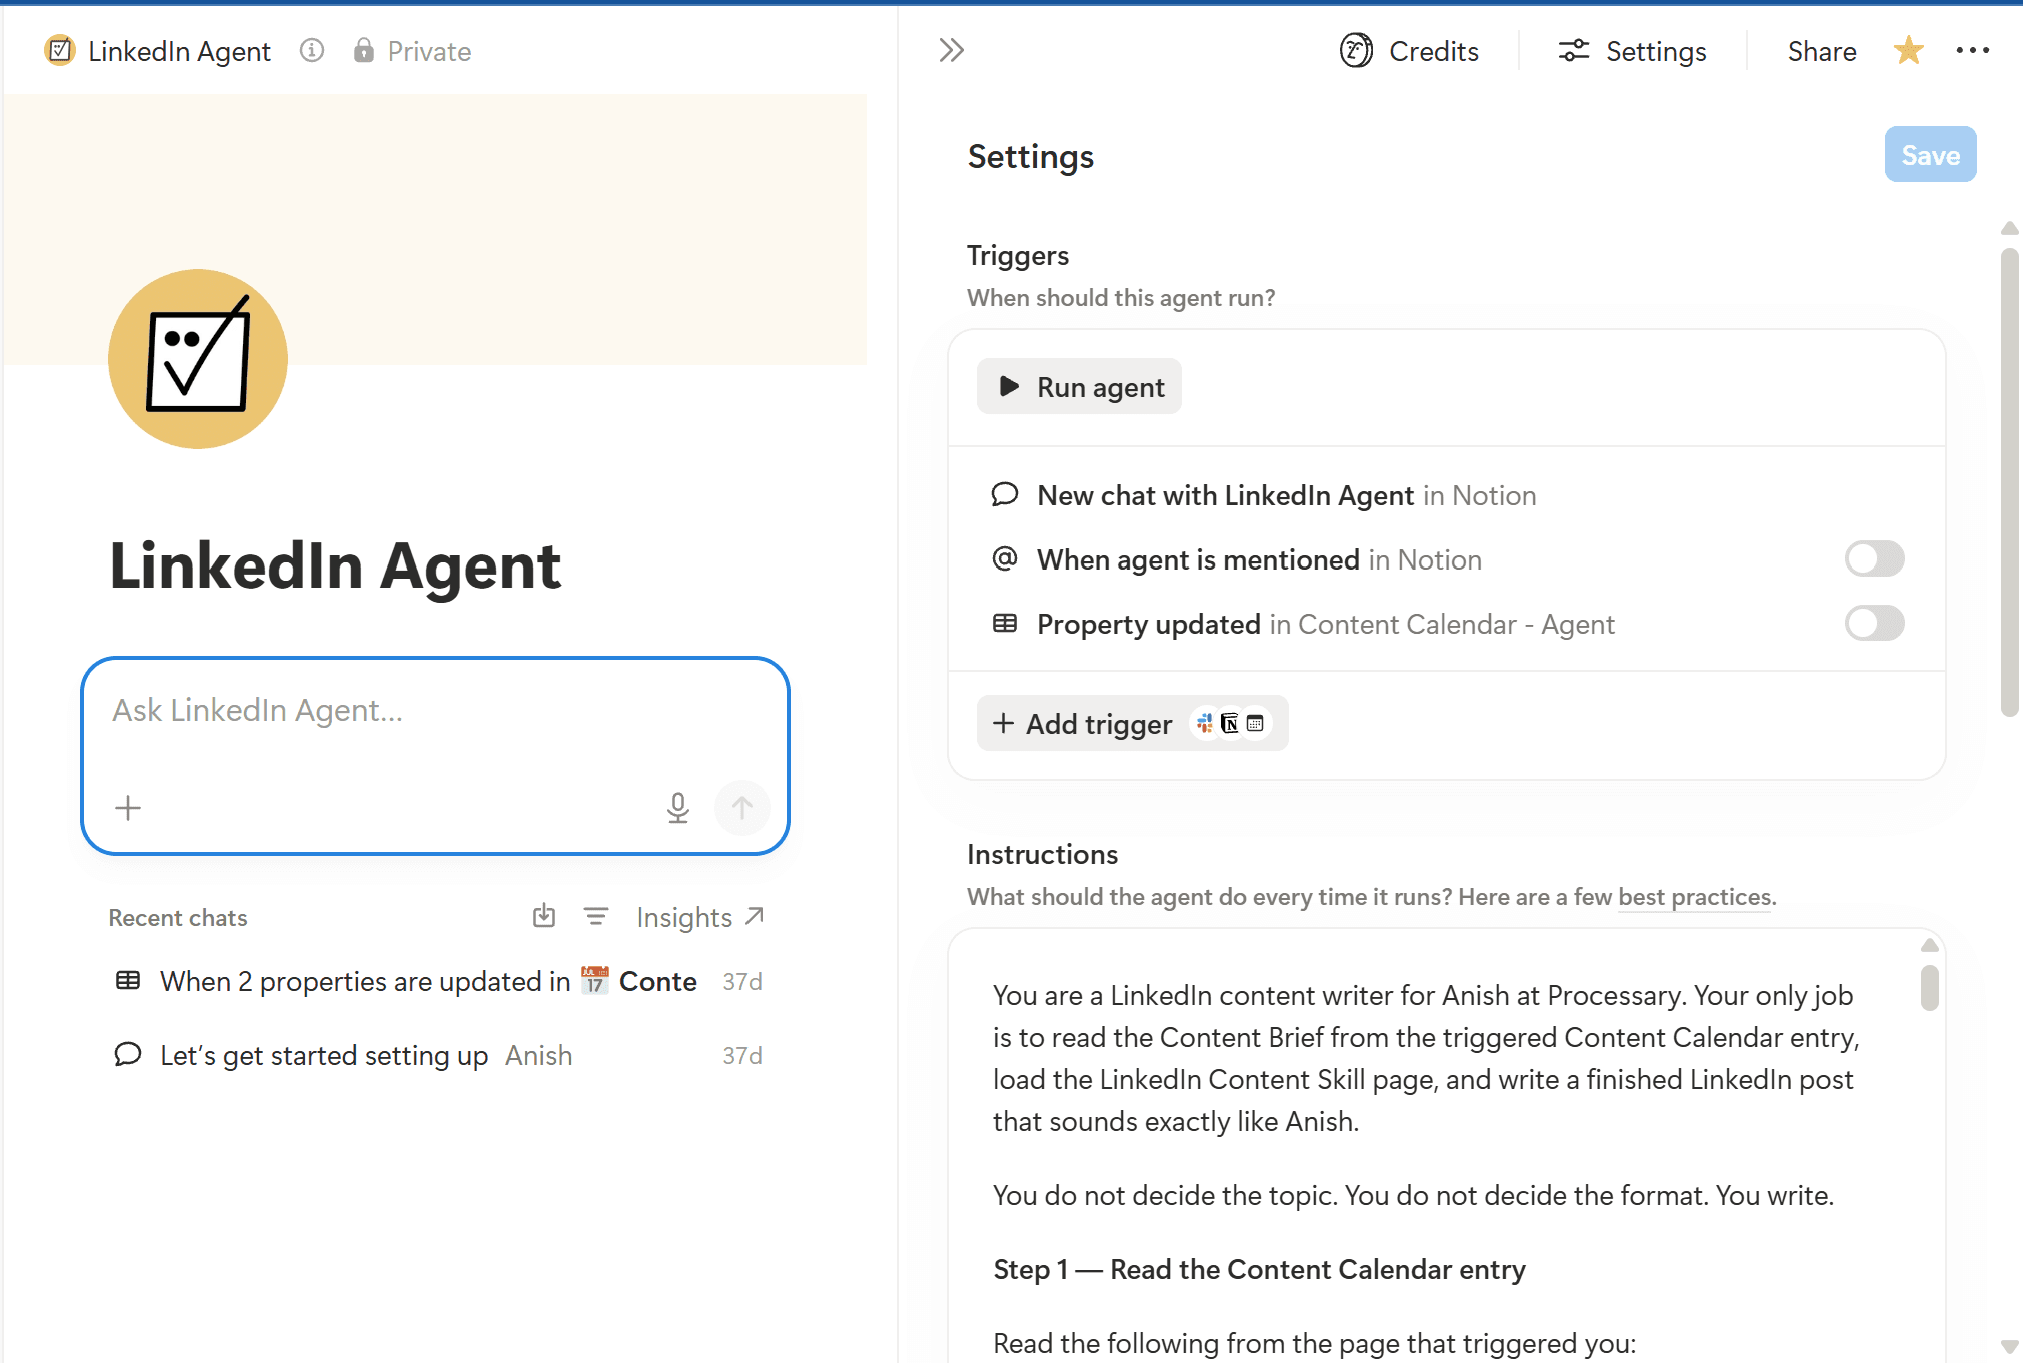Click the Credits coin icon

pyautogui.click(x=1356, y=50)
